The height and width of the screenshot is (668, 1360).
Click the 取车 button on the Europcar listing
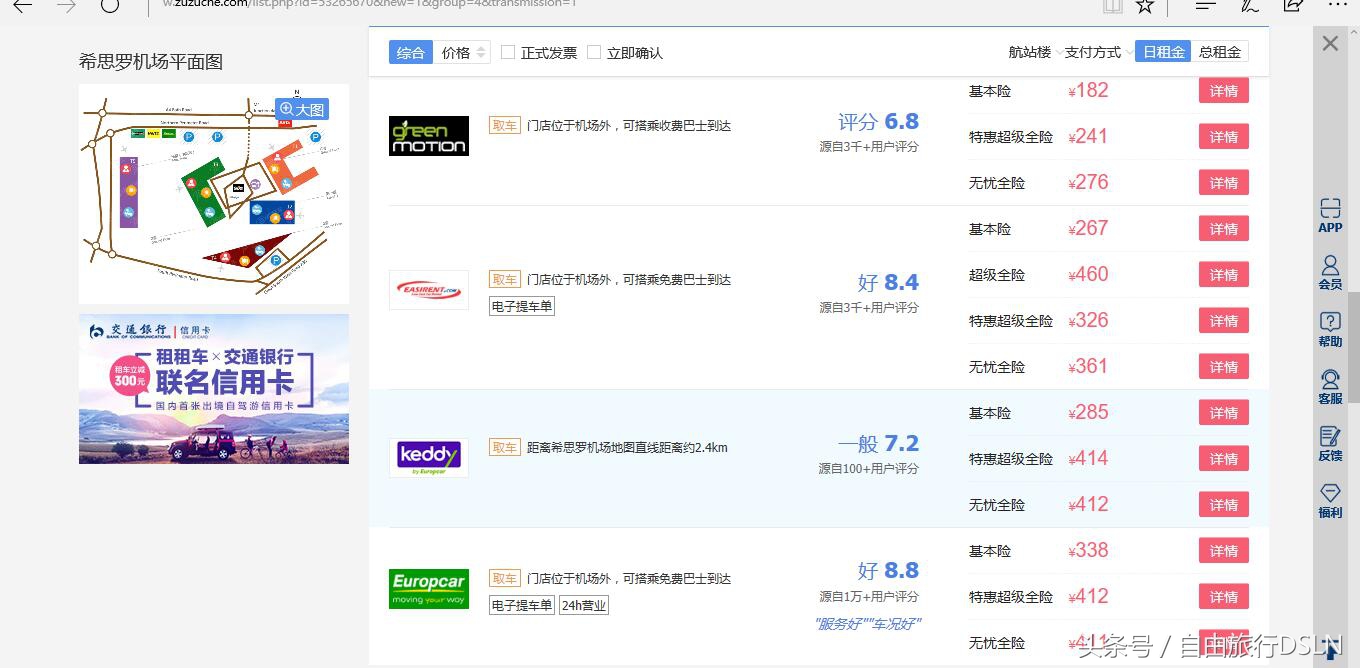[504, 578]
